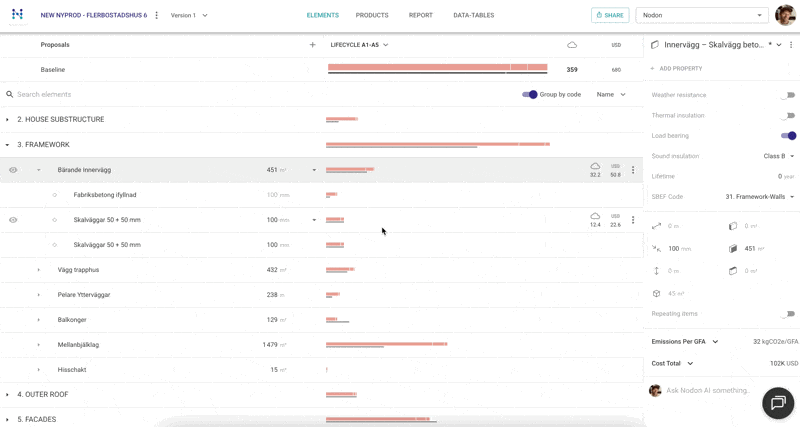The width and height of the screenshot is (800, 427).
Task: Add a new proposal with plus icon
Action: 312,45
